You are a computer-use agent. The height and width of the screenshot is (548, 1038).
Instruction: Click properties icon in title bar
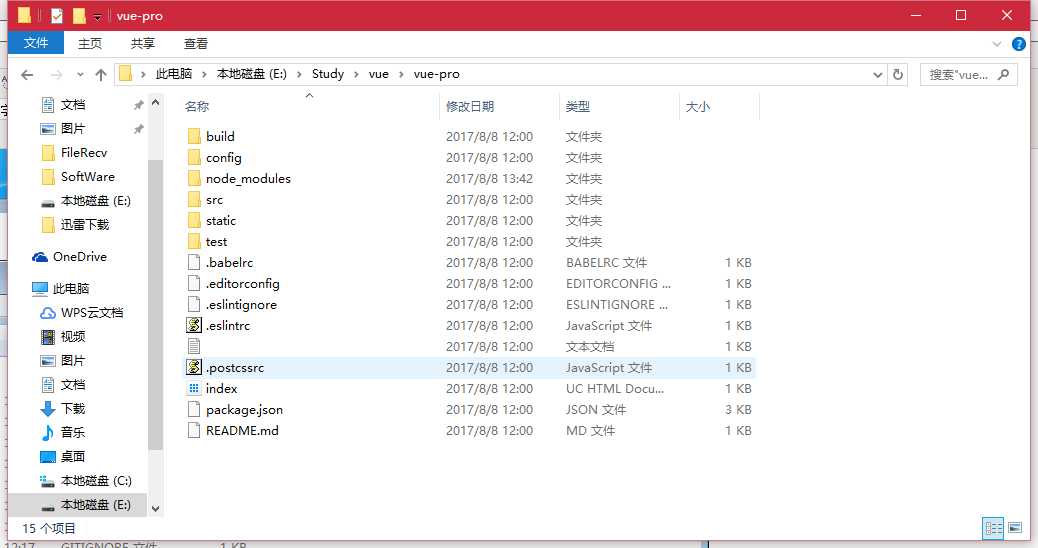click(57, 16)
